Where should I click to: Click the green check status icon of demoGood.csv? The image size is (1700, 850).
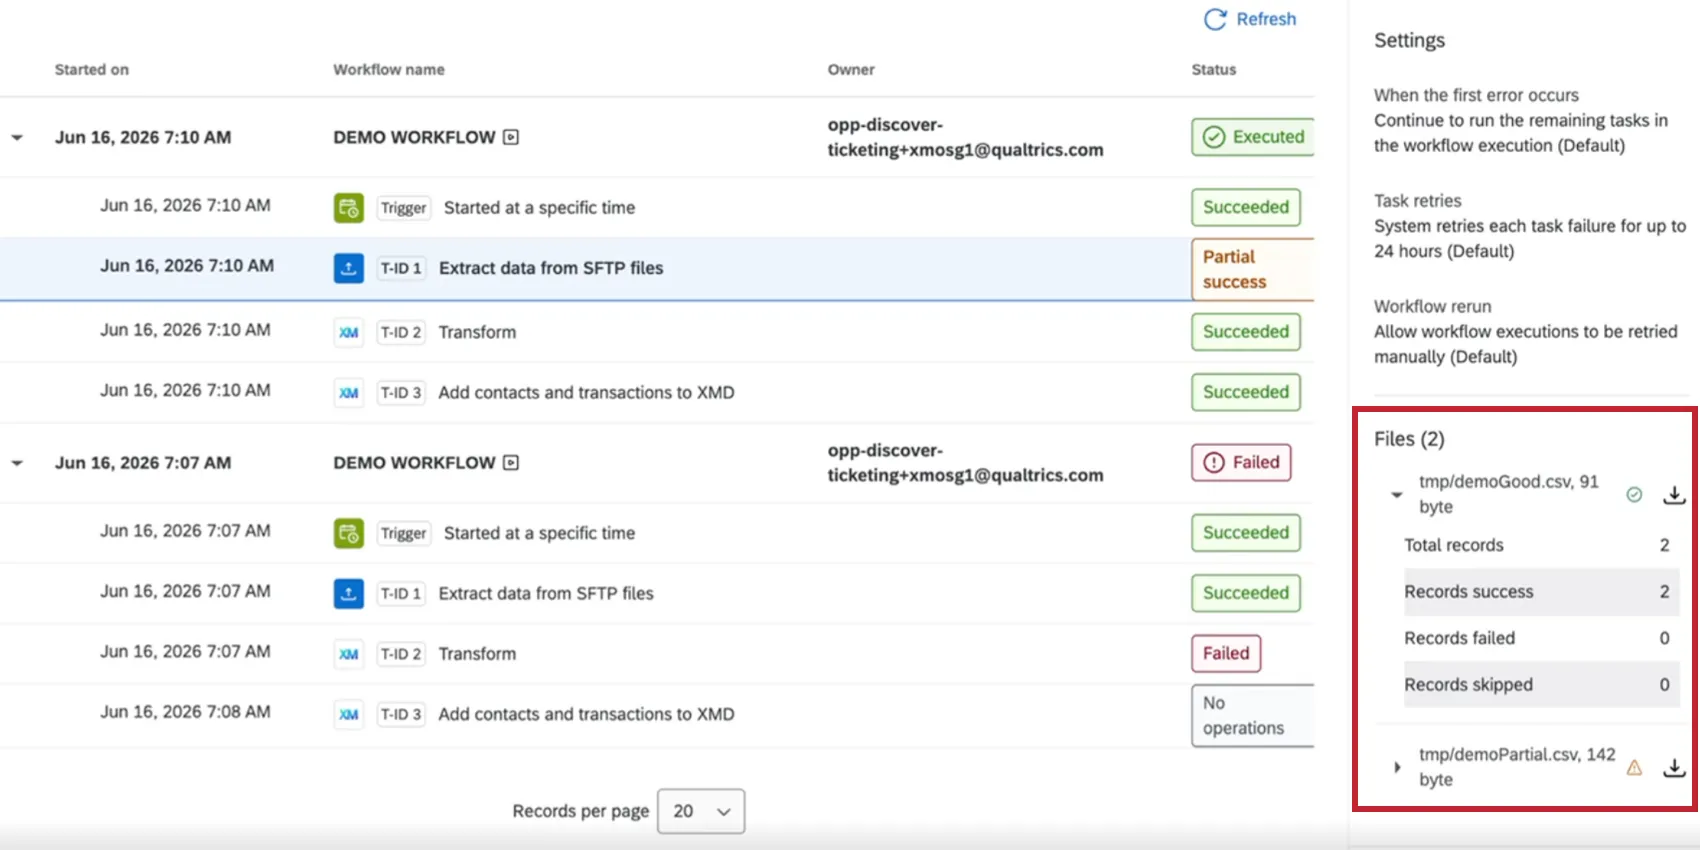[x=1634, y=494]
